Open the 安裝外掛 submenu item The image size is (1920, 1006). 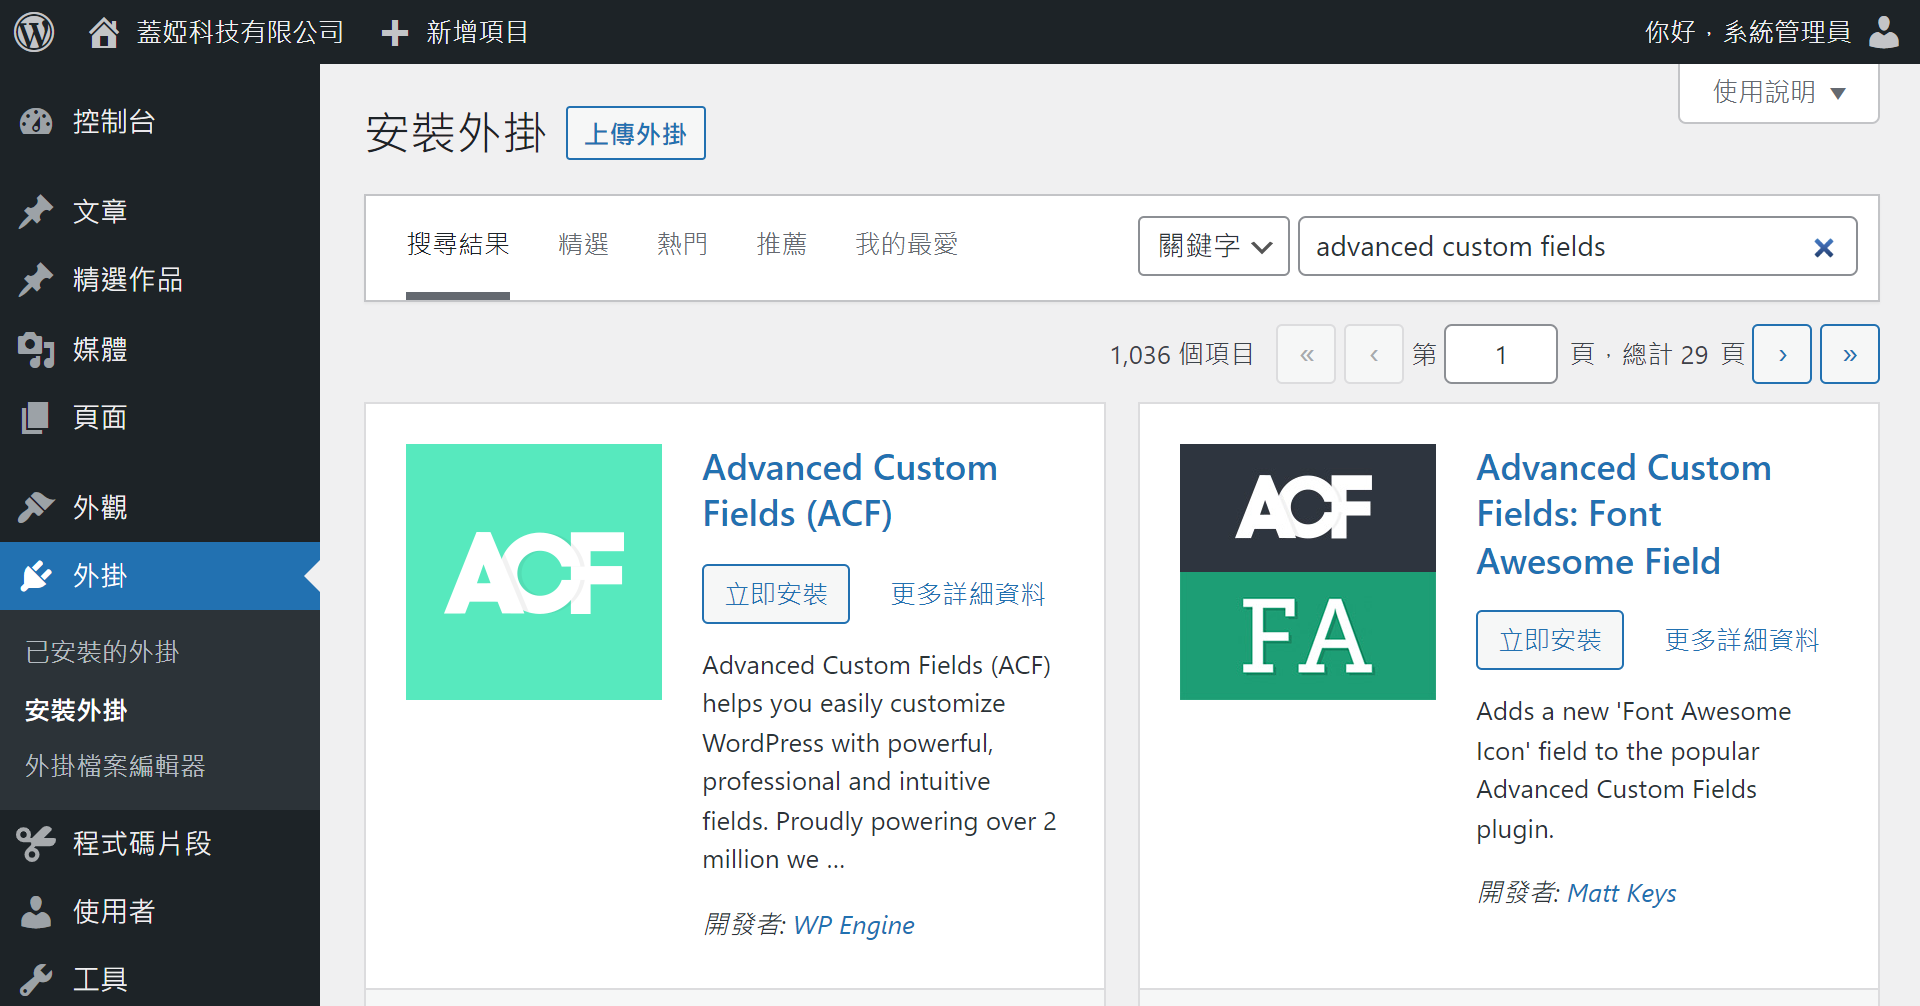pyautogui.click(x=76, y=710)
